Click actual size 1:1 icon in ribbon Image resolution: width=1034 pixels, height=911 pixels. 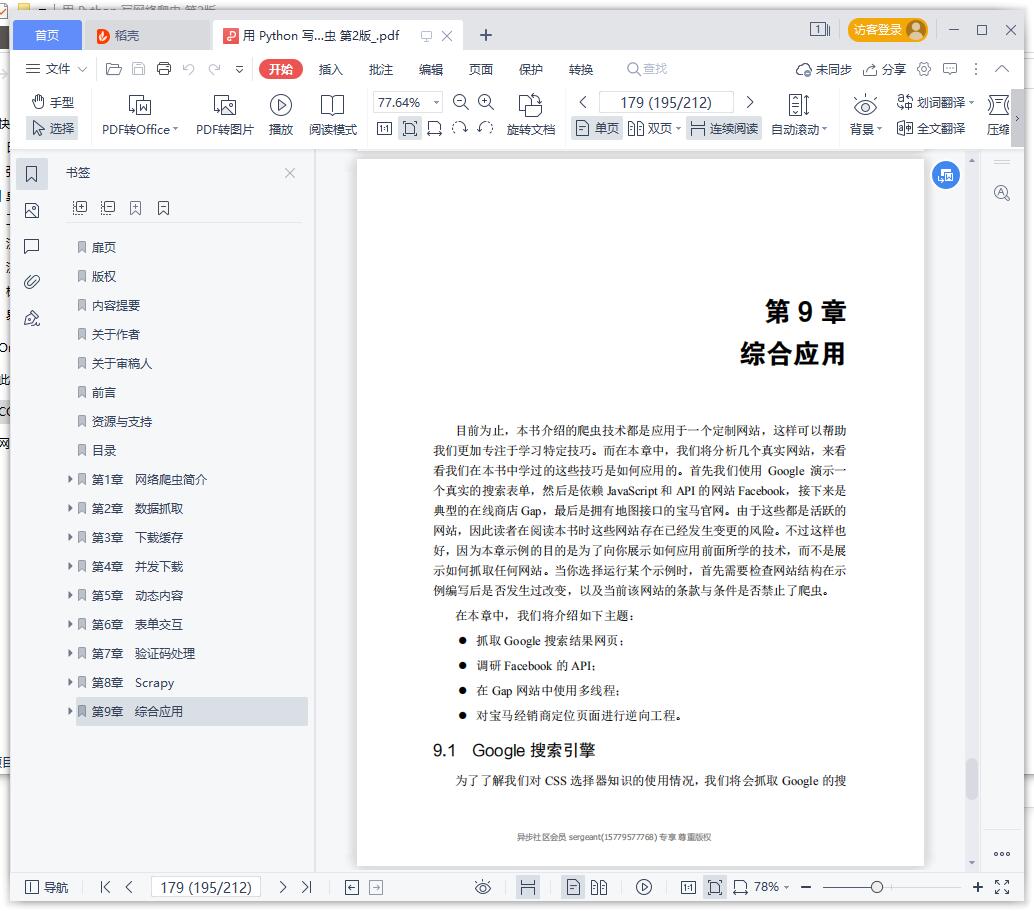(x=384, y=129)
